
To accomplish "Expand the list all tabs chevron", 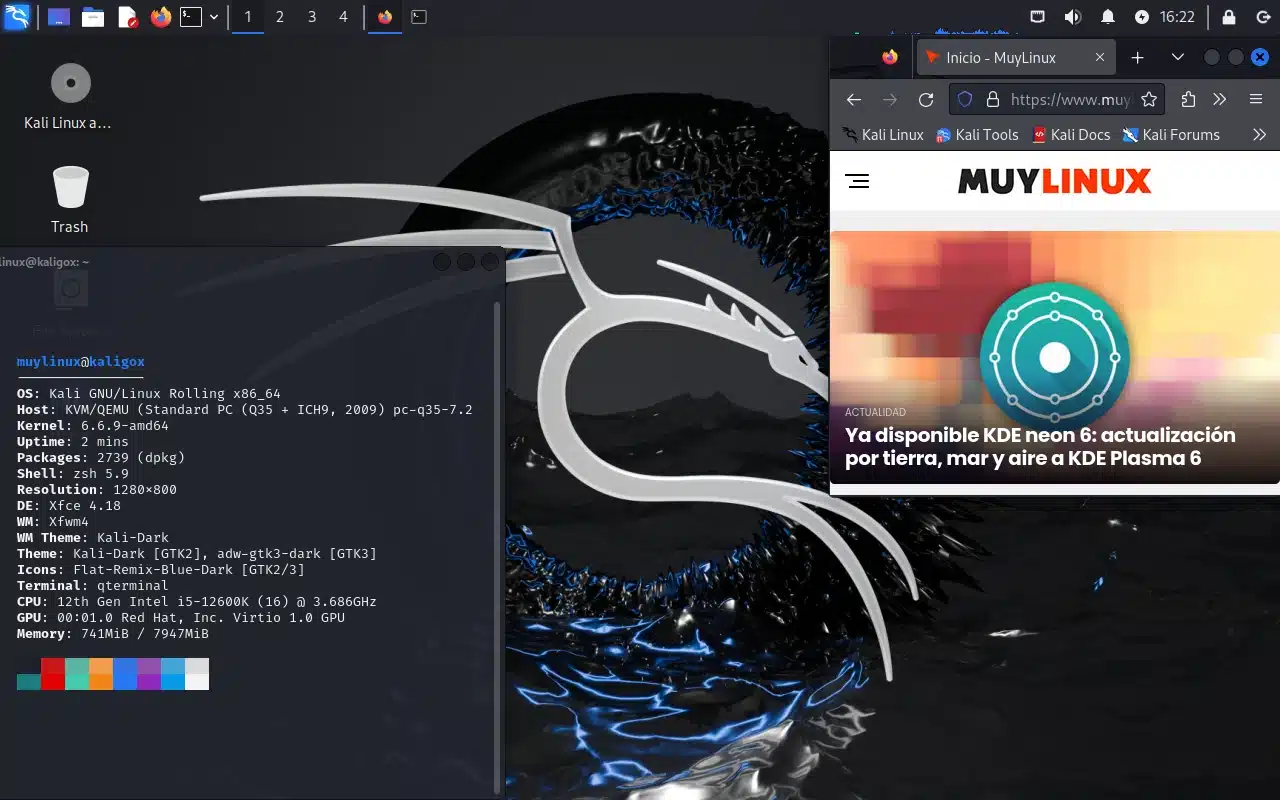I will coord(1178,57).
